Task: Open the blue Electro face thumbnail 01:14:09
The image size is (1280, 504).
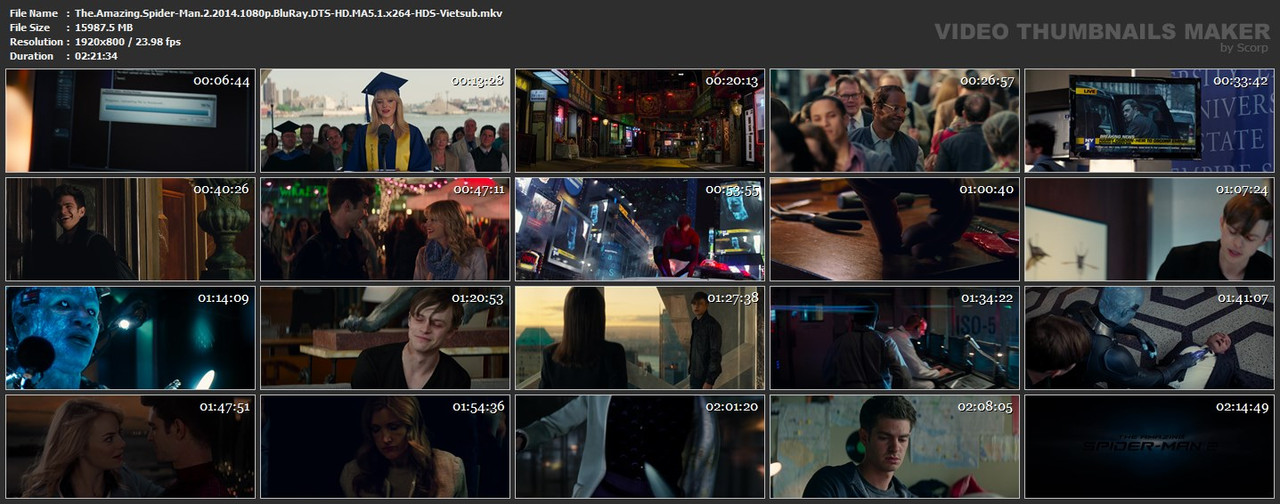Action: pos(130,339)
